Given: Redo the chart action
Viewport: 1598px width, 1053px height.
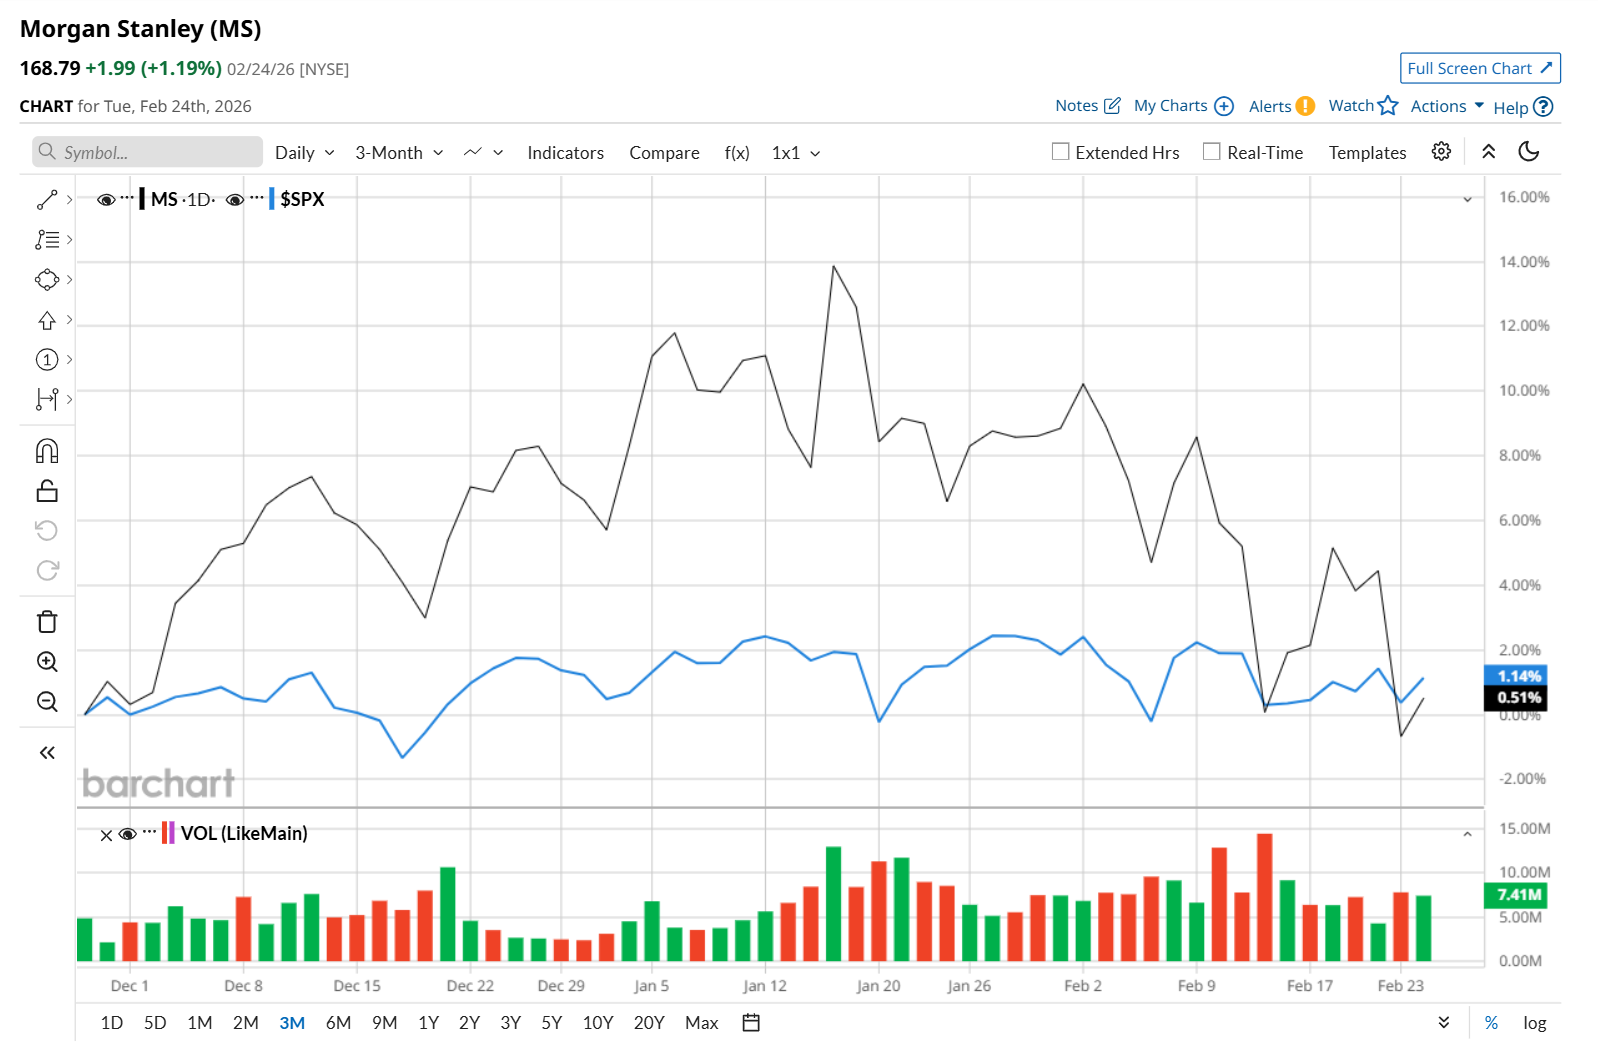Looking at the screenshot, I should click(47, 570).
